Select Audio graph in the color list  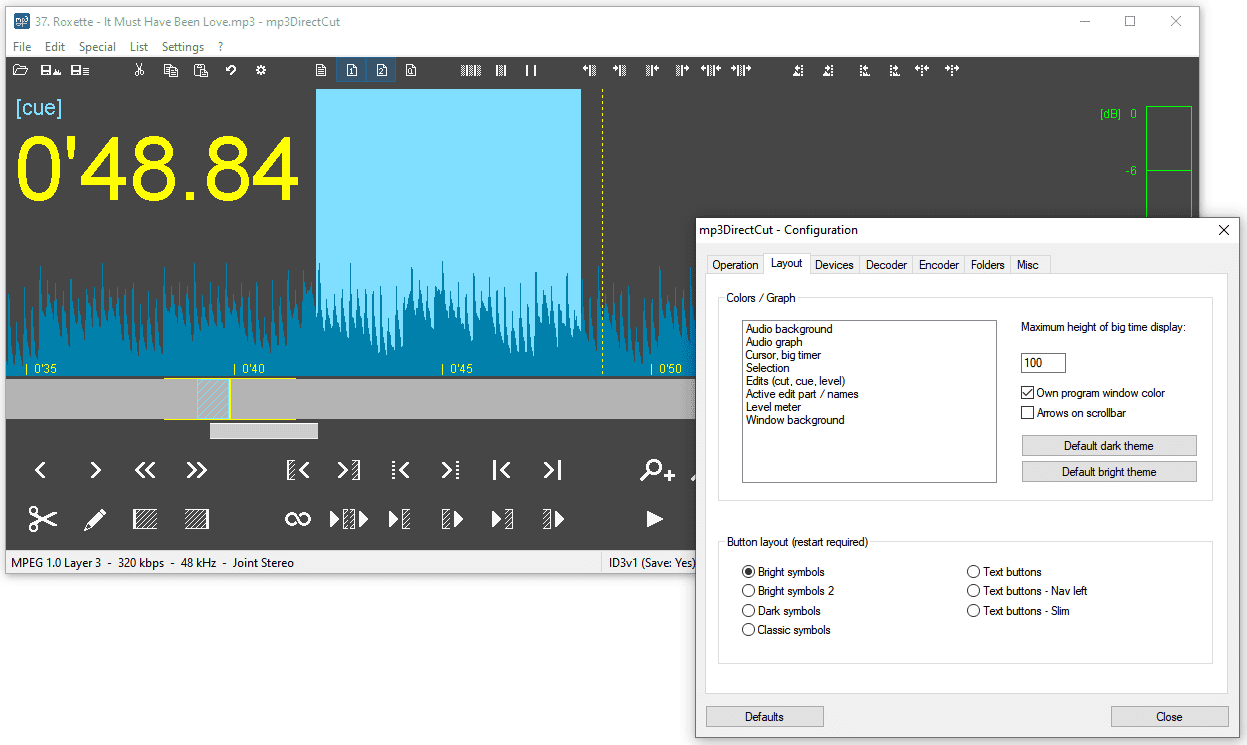point(774,342)
